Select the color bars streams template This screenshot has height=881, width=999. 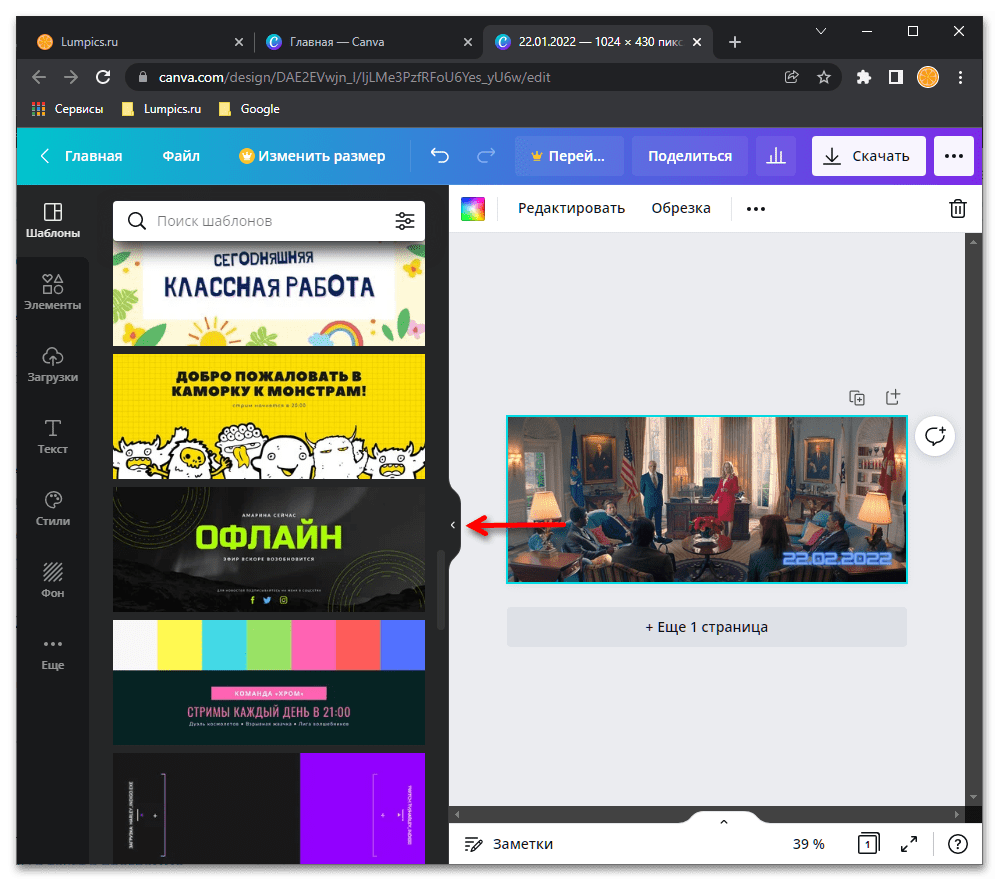tap(269, 682)
